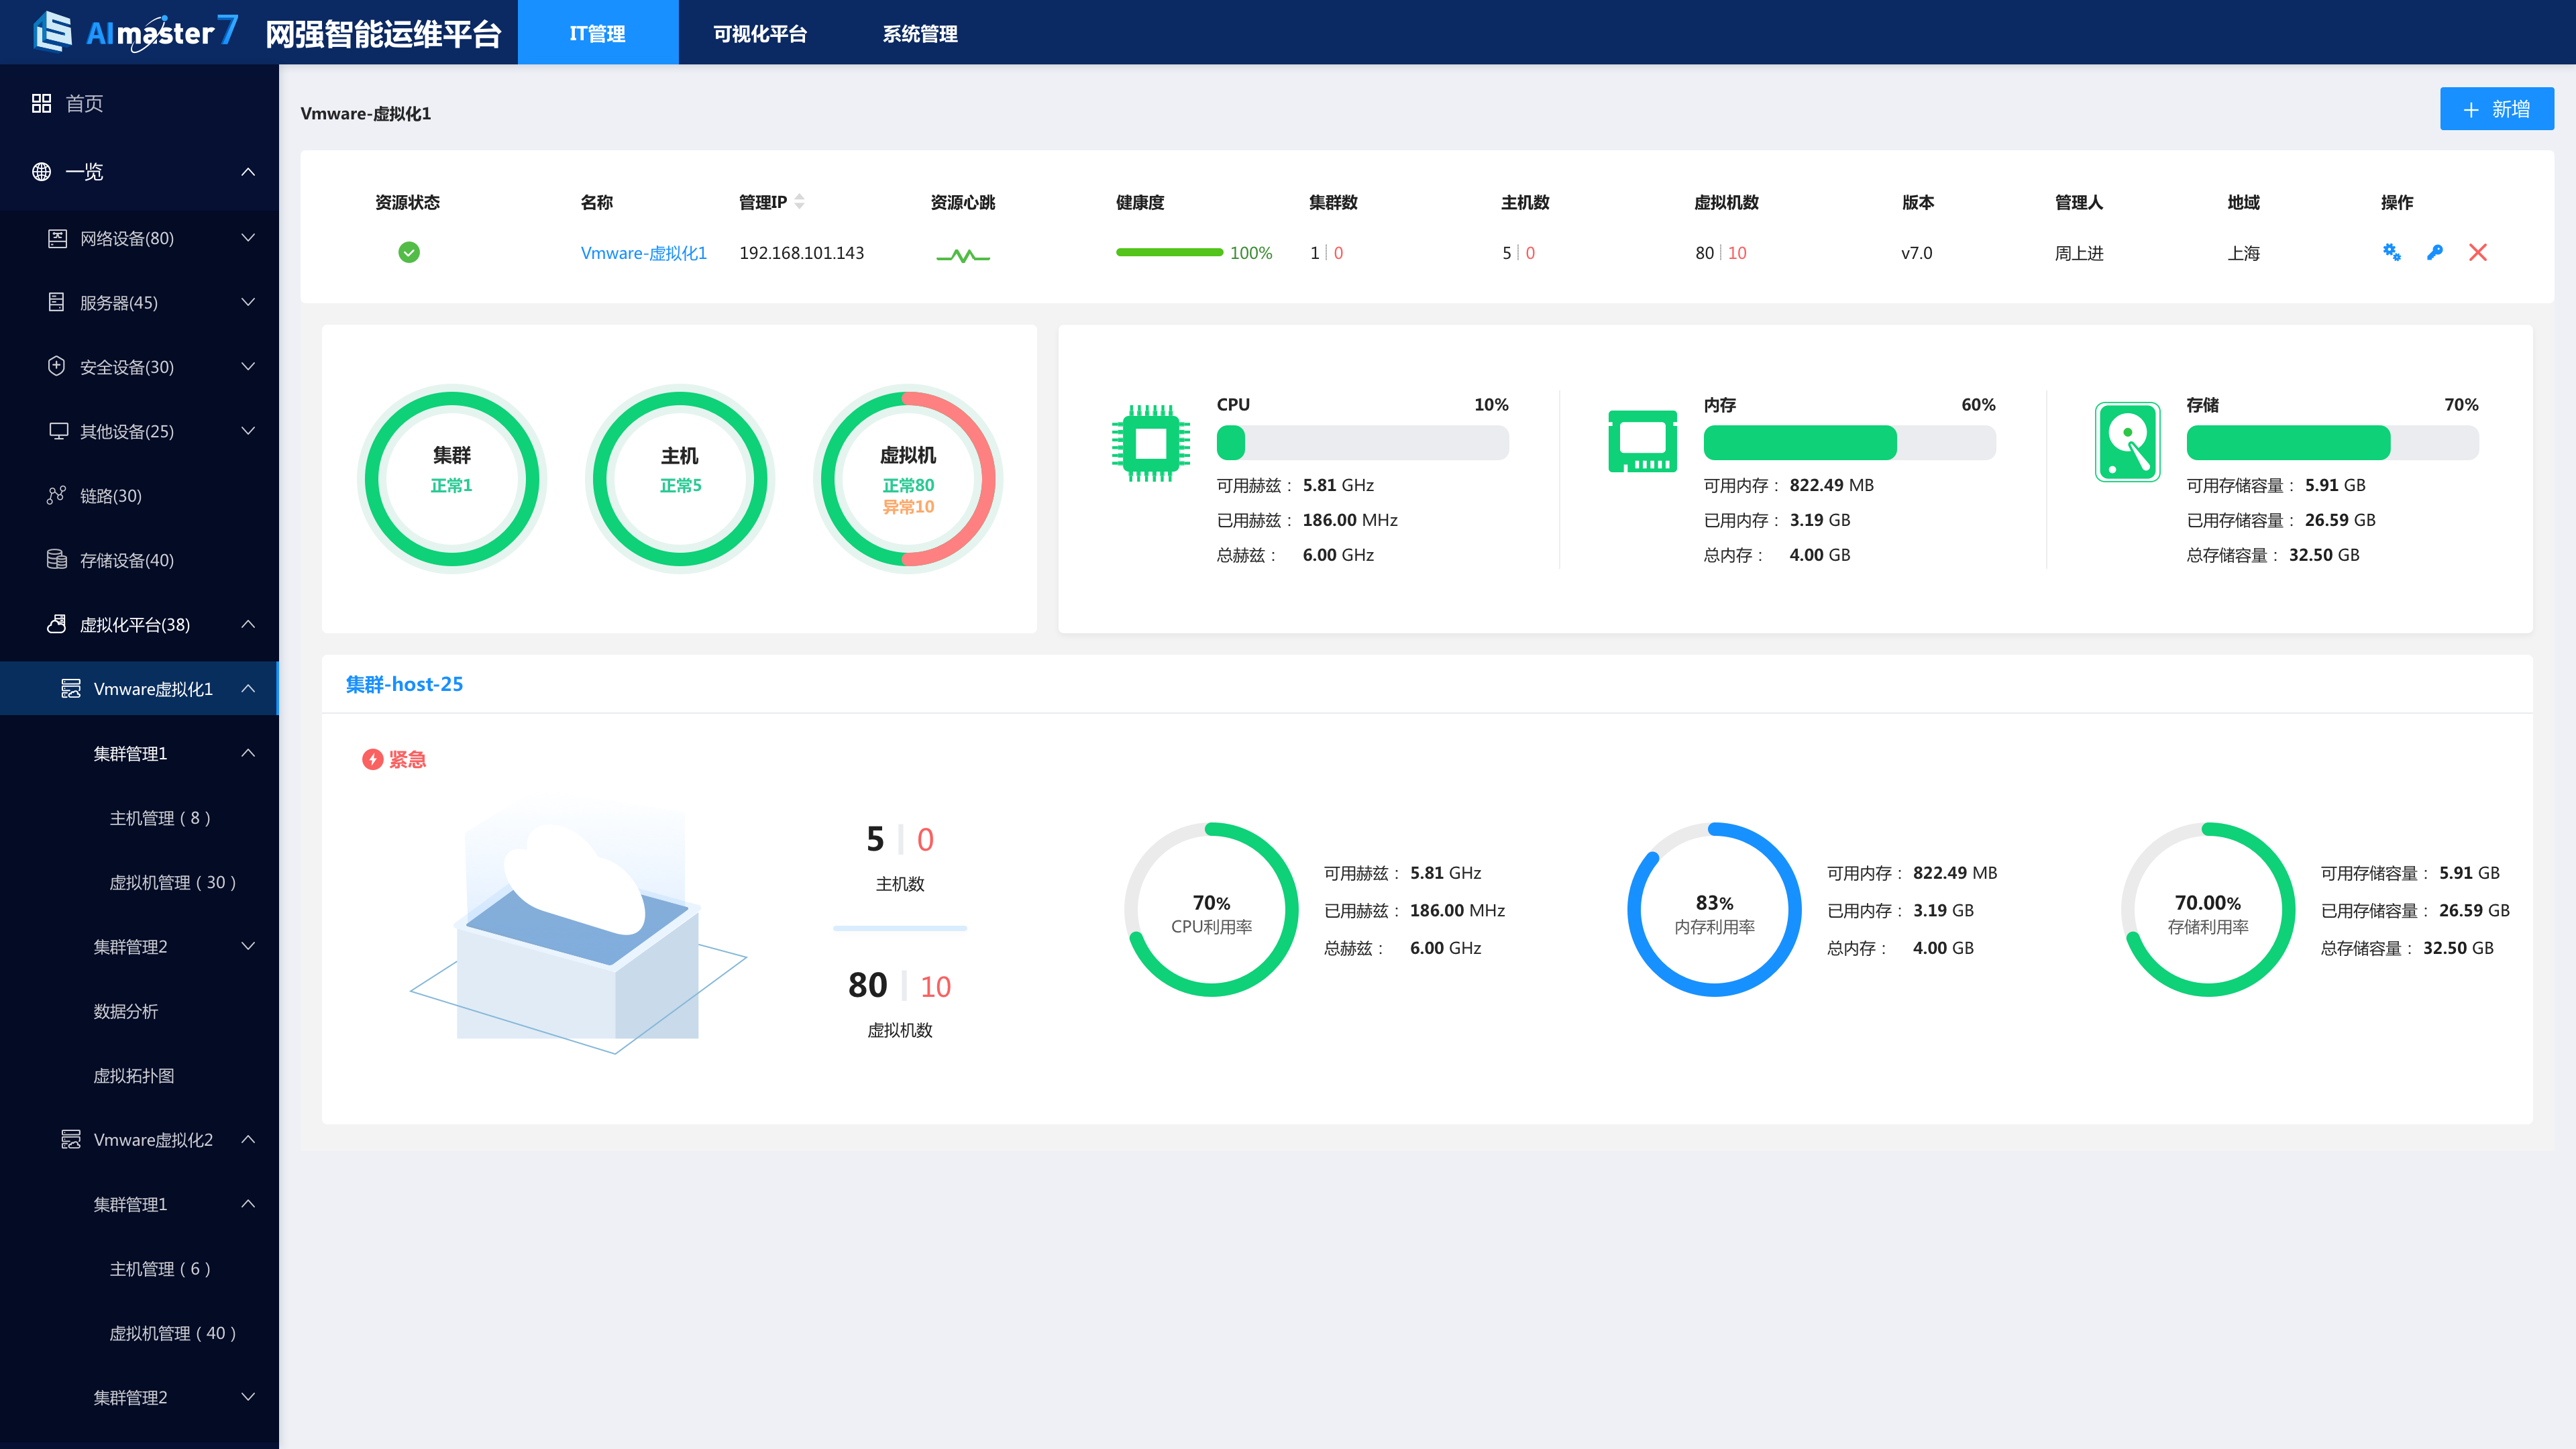Click the 虚拟化平台 sidebar icon
Screen dimensions: 2576x1449
pyautogui.click(x=57, y=624)
